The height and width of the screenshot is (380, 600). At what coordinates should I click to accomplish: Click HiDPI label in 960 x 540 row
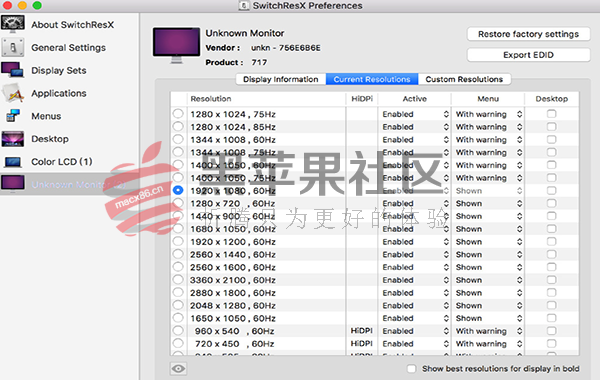click(x=362, y=331)
